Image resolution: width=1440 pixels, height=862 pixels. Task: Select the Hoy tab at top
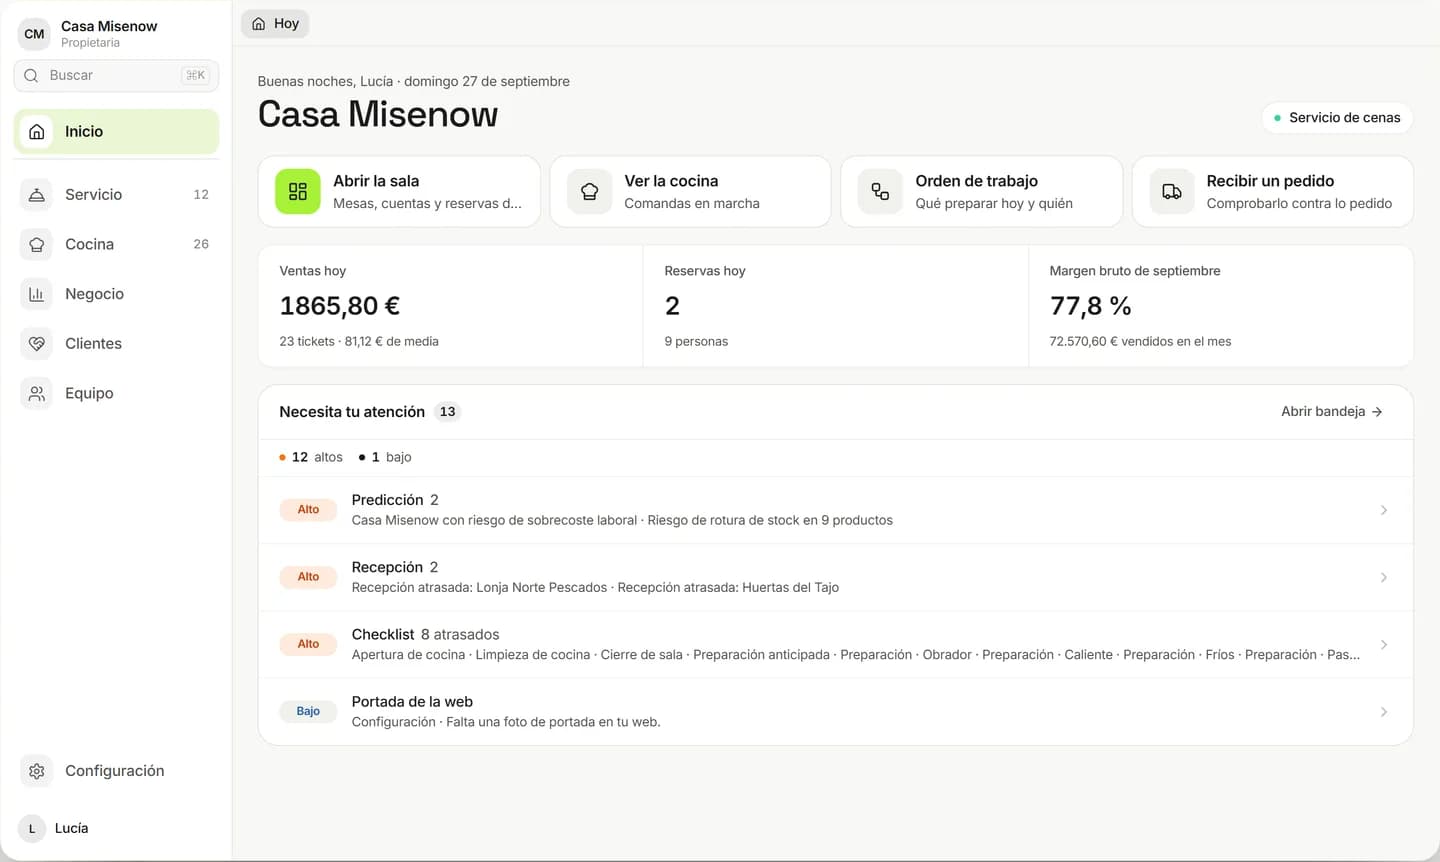pos(275,23)
